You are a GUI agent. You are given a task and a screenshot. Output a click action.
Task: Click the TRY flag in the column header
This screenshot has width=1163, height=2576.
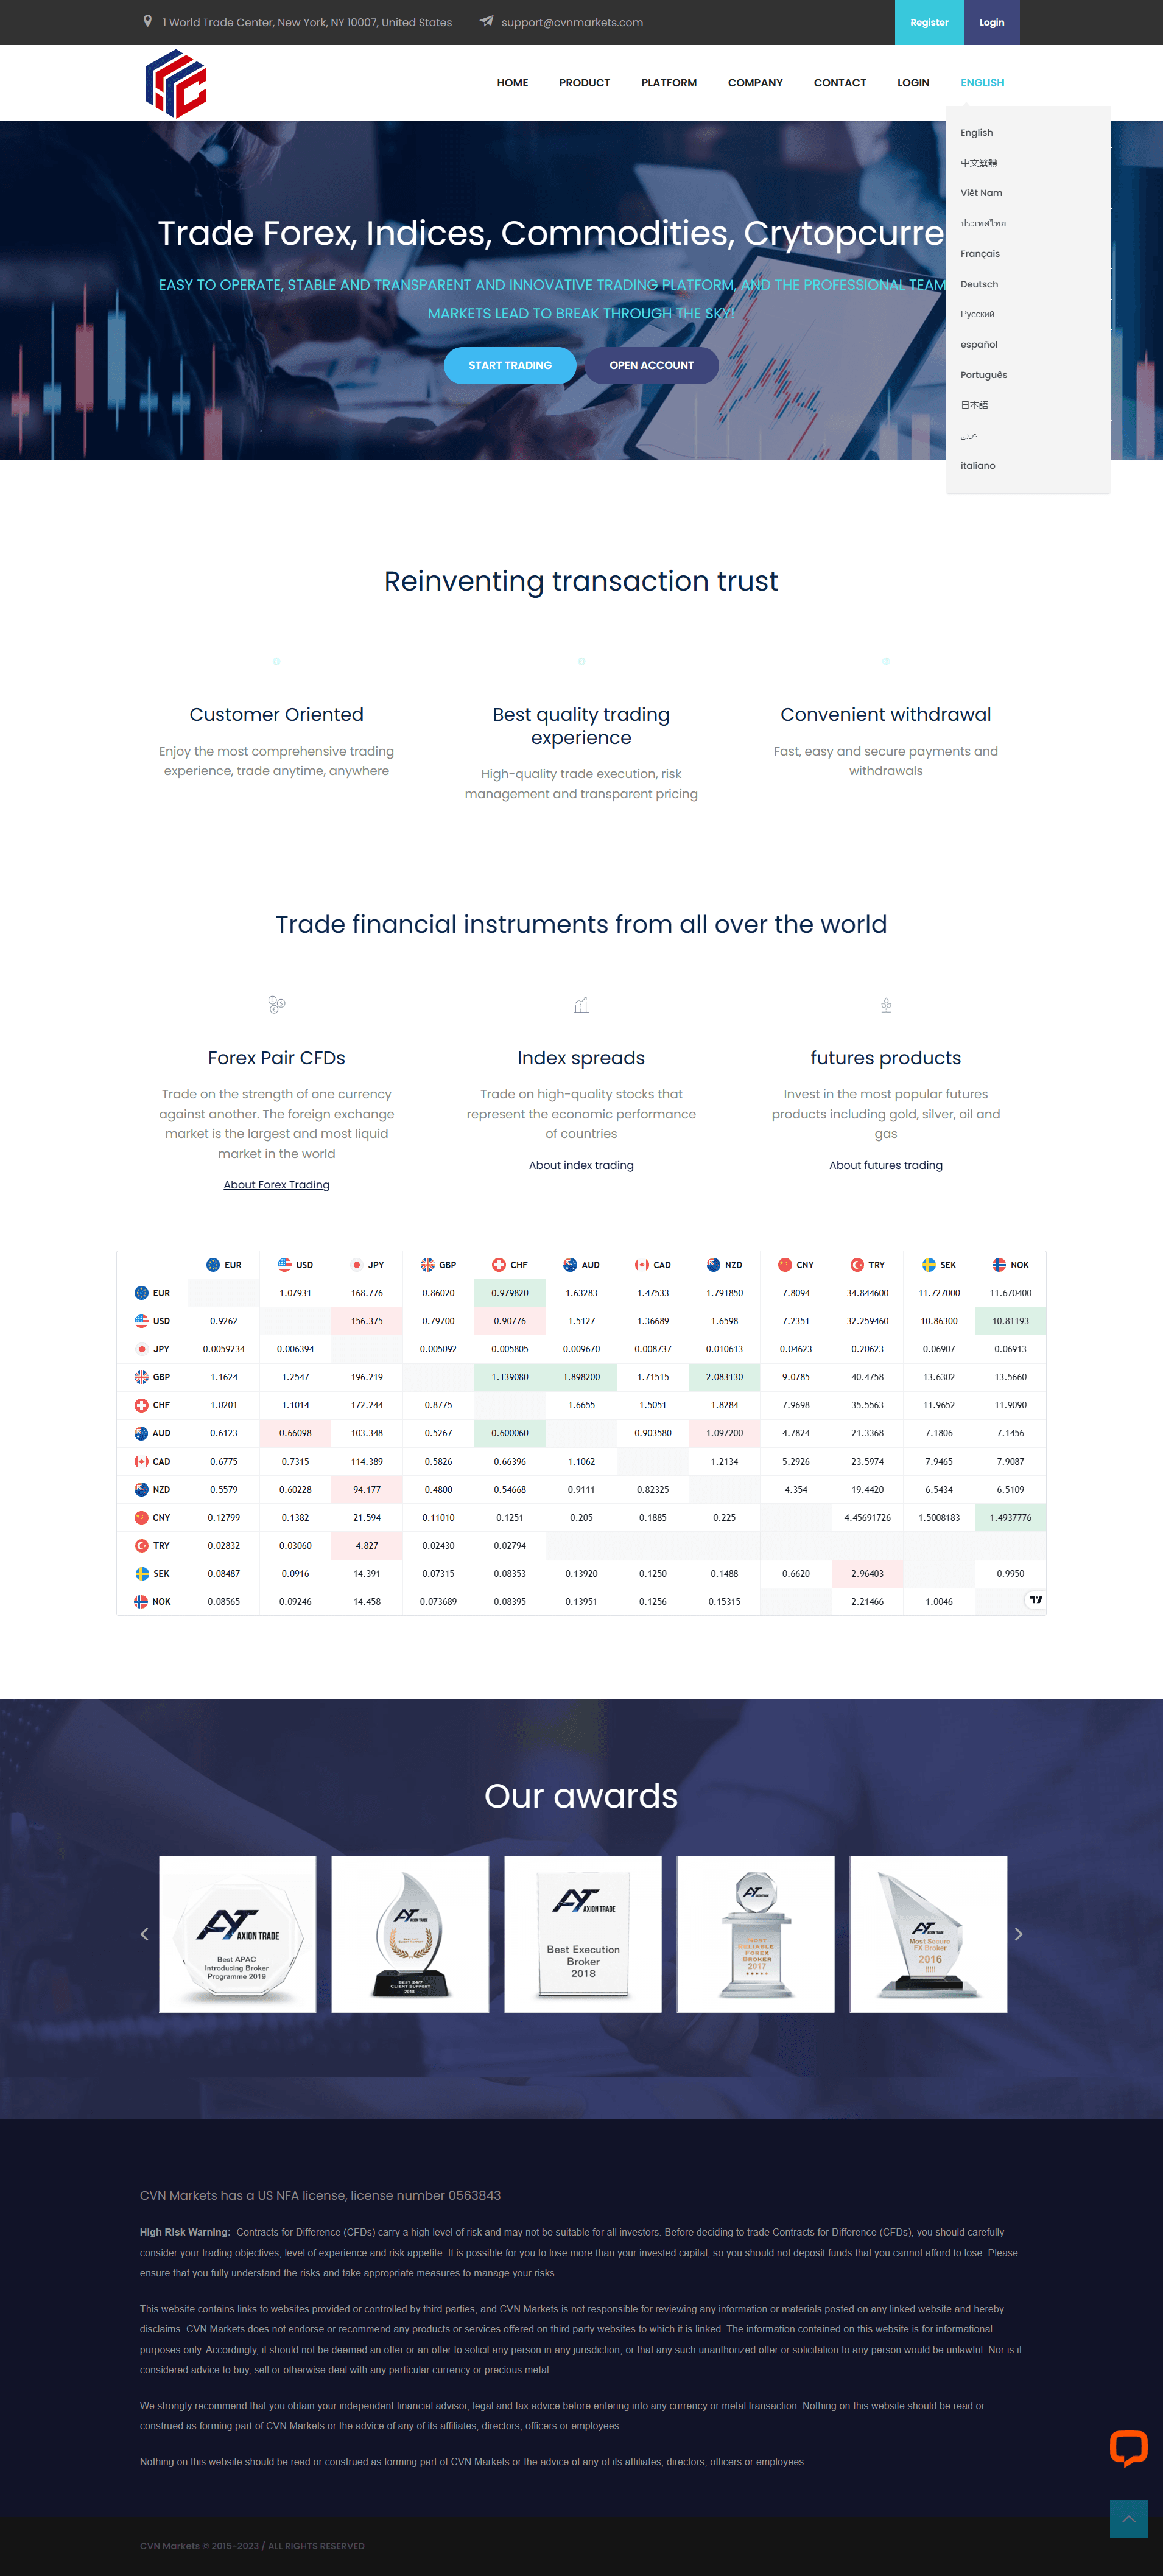pyautogui.click(x=856, y=1264)
